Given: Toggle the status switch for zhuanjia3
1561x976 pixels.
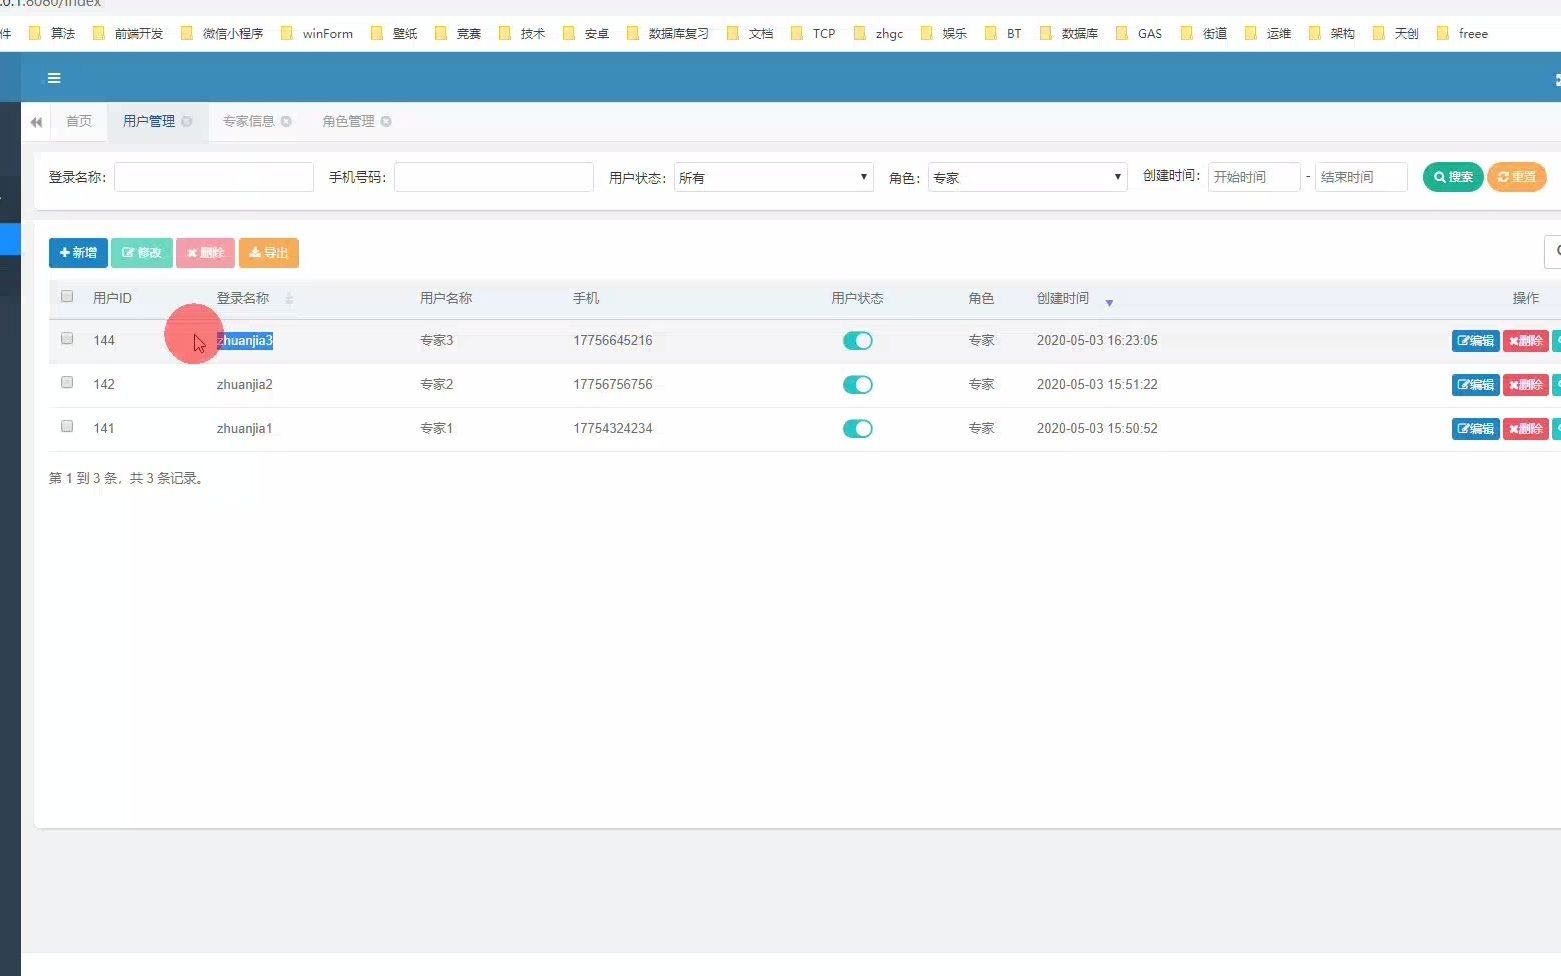Looking at the screenshot, I should 858,341.
